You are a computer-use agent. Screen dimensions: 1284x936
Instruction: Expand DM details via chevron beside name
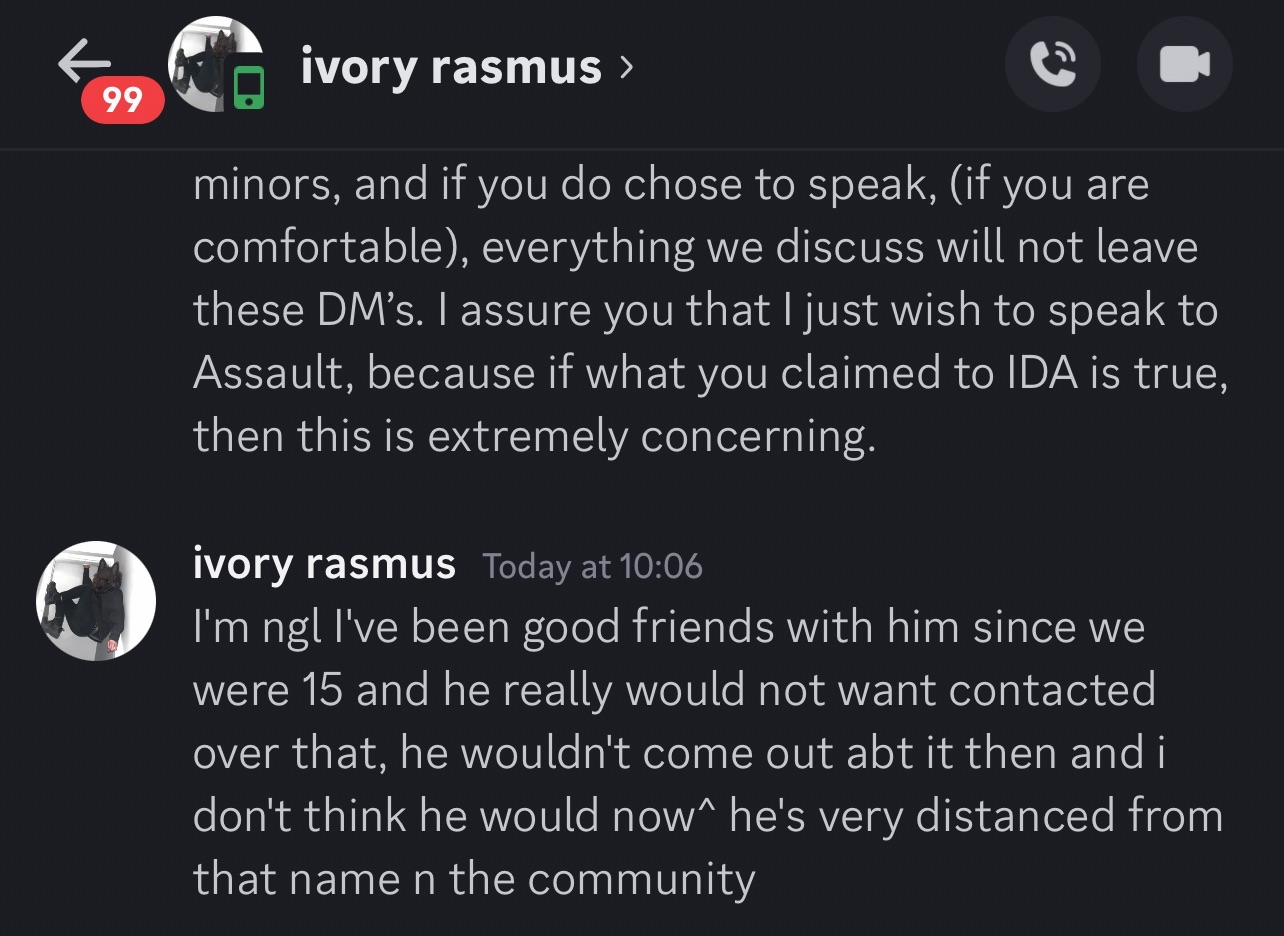coord(627,67)
